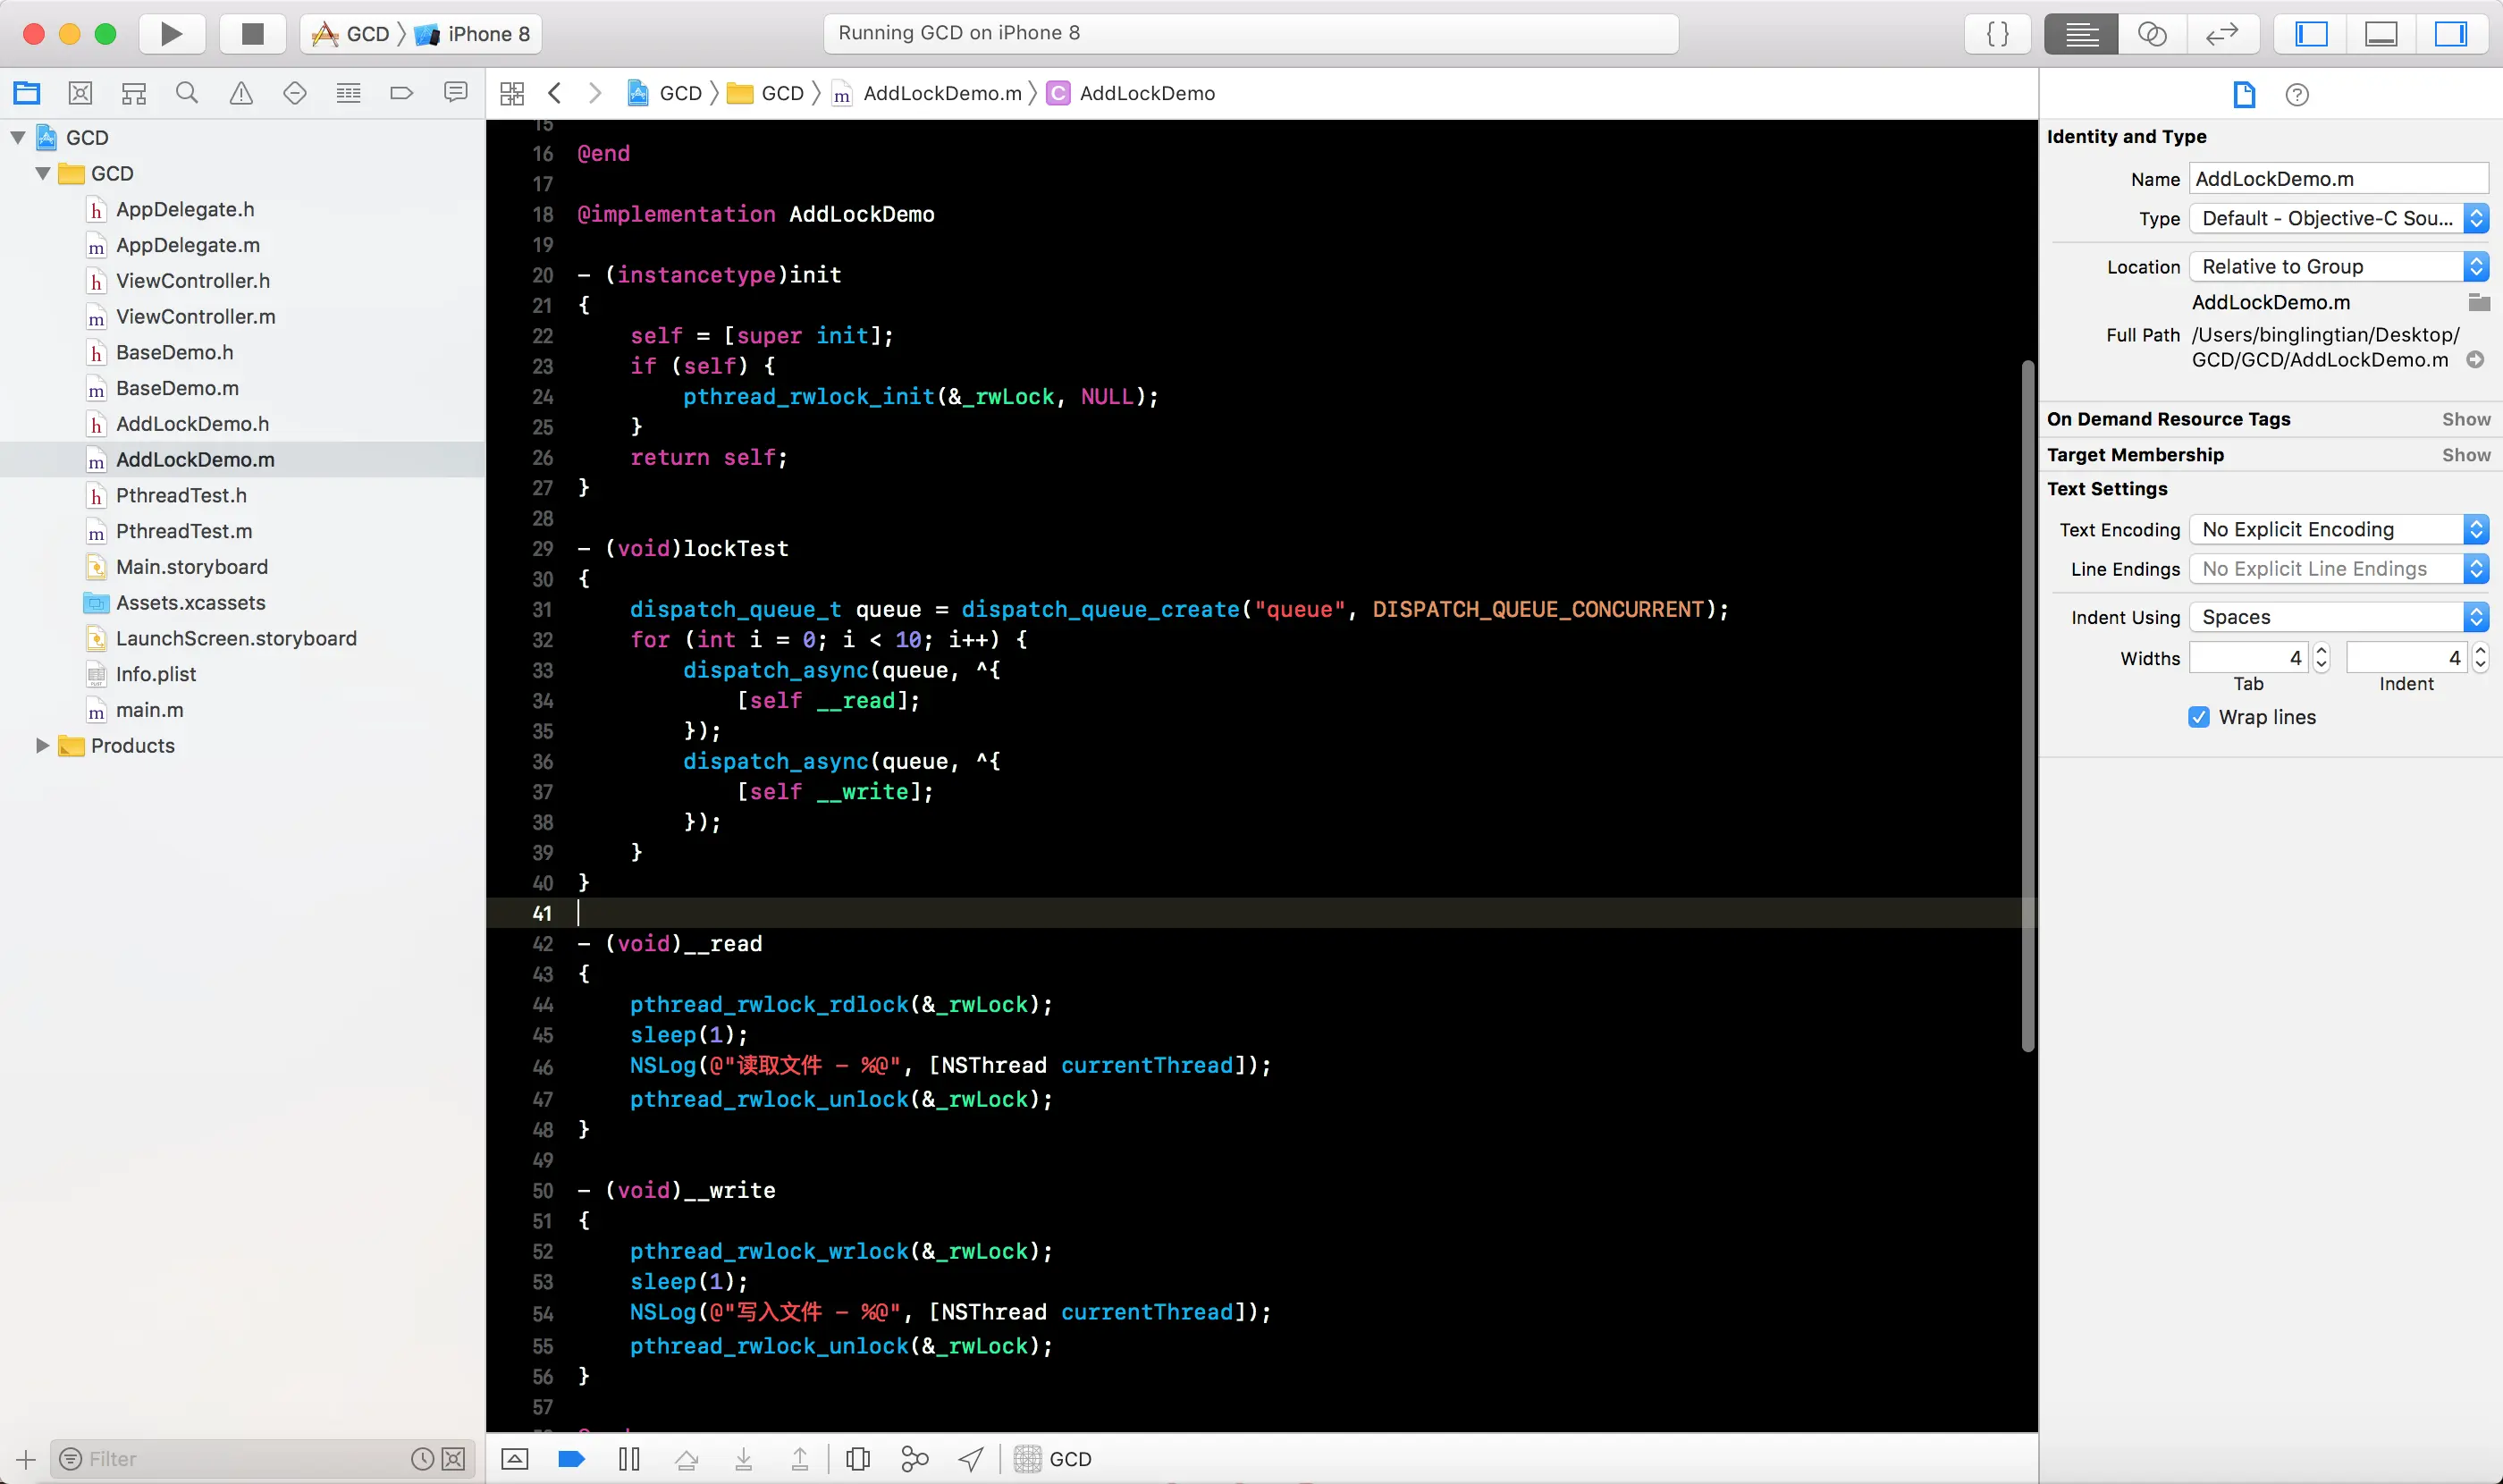Select PthreadTest.m in file navigator
2503x1484 pixels.
coord(184,531)
